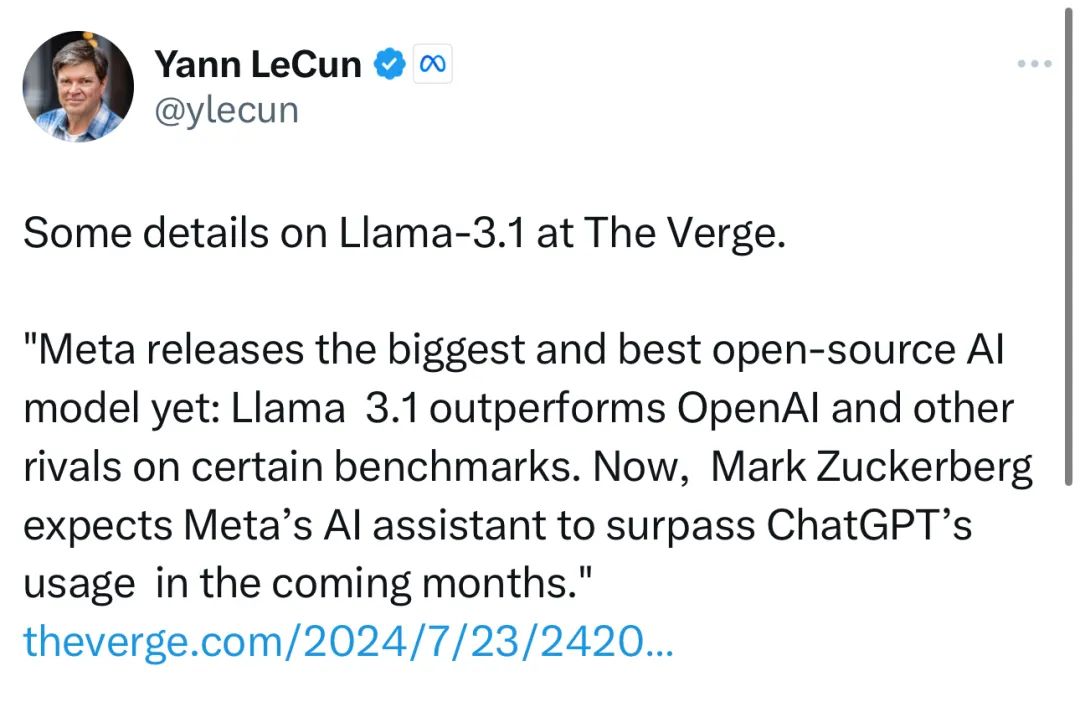Click the word "outperforms" in the tweet
Screen dimensions: 1080x702
[x=548, y=409]
